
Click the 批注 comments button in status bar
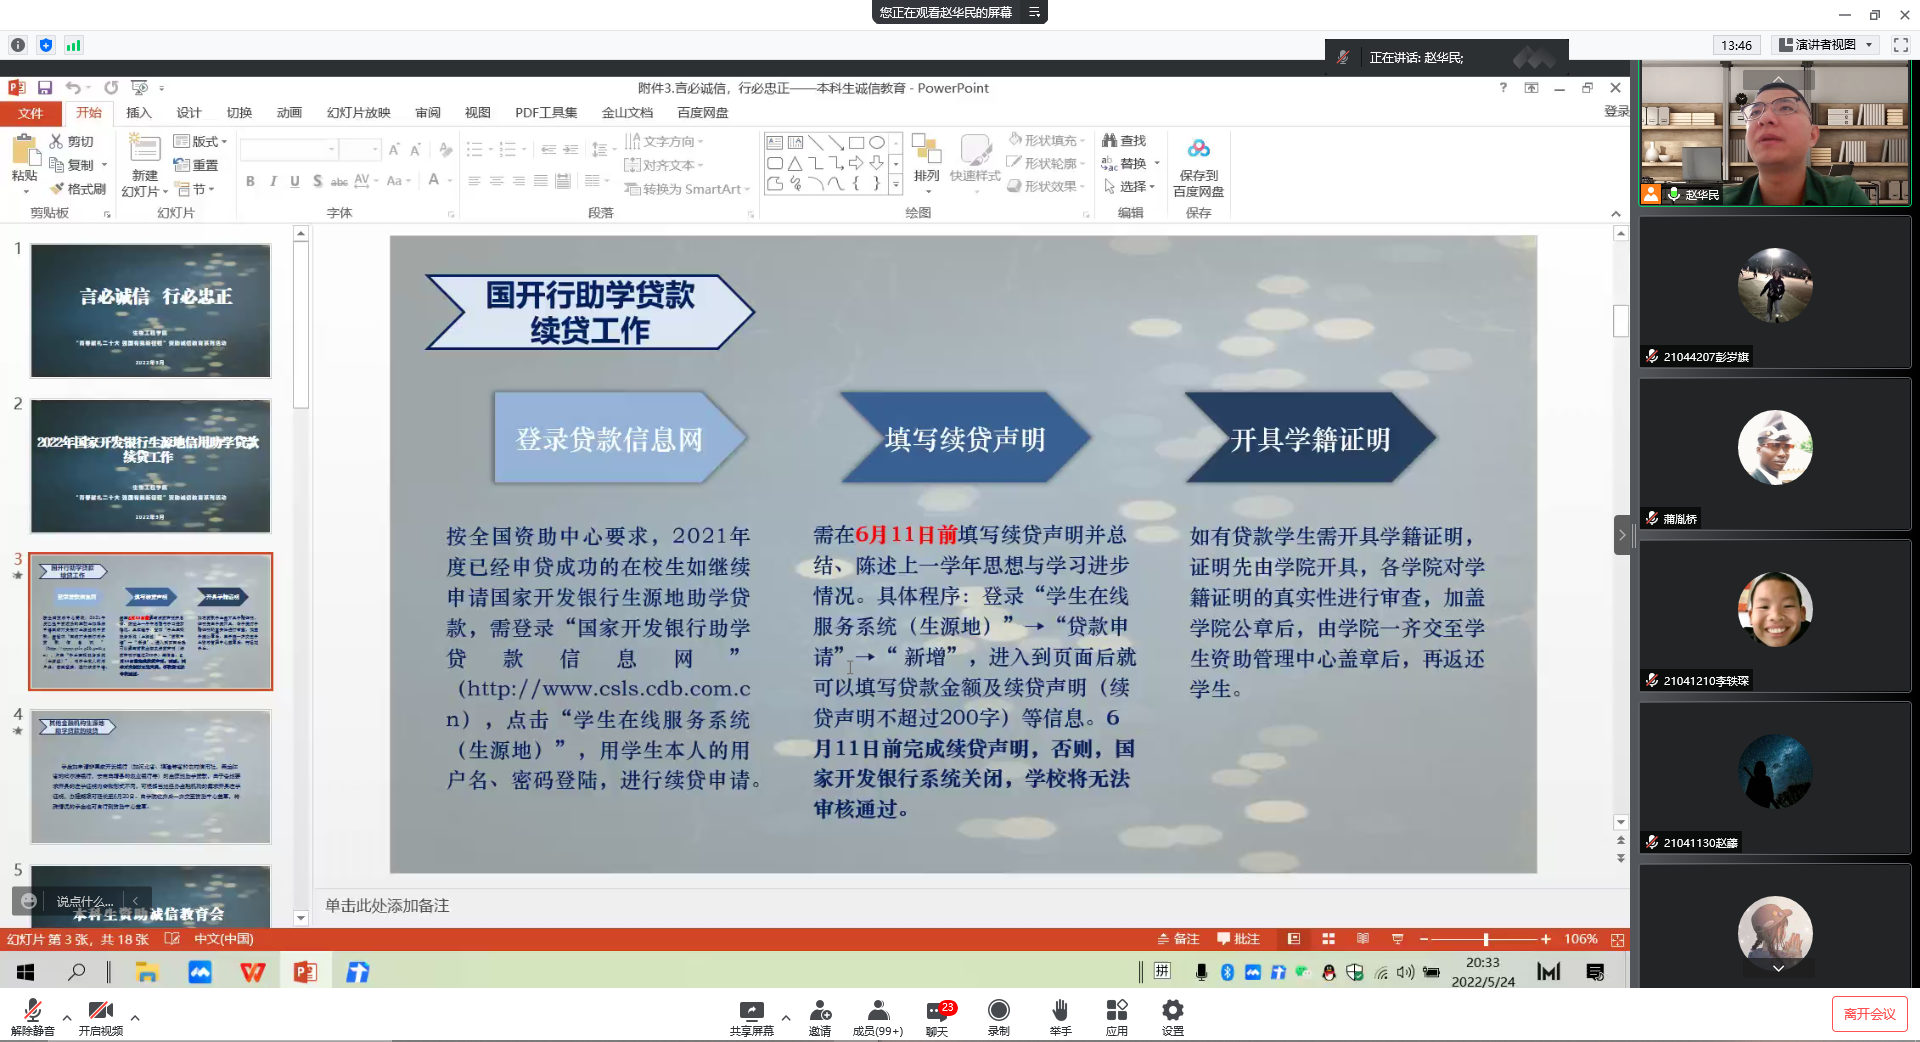[x=1238, y=939]
